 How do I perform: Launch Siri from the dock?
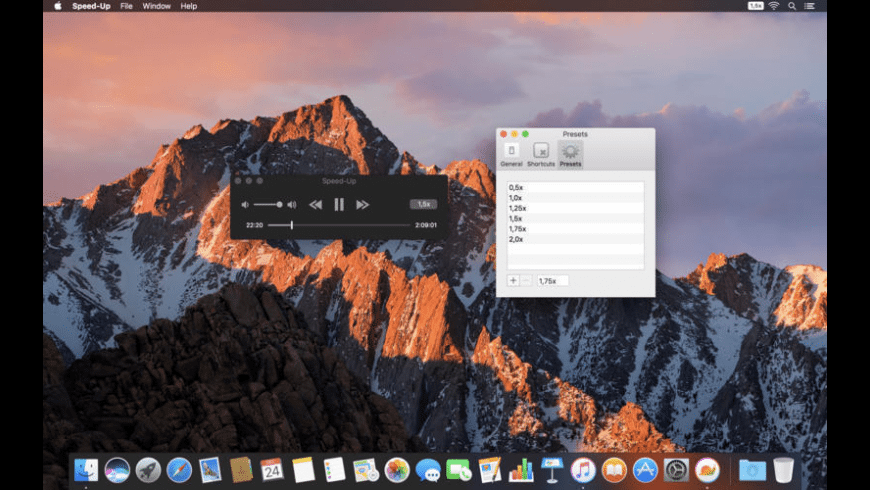pyautogui.click(x=117, y=470)
